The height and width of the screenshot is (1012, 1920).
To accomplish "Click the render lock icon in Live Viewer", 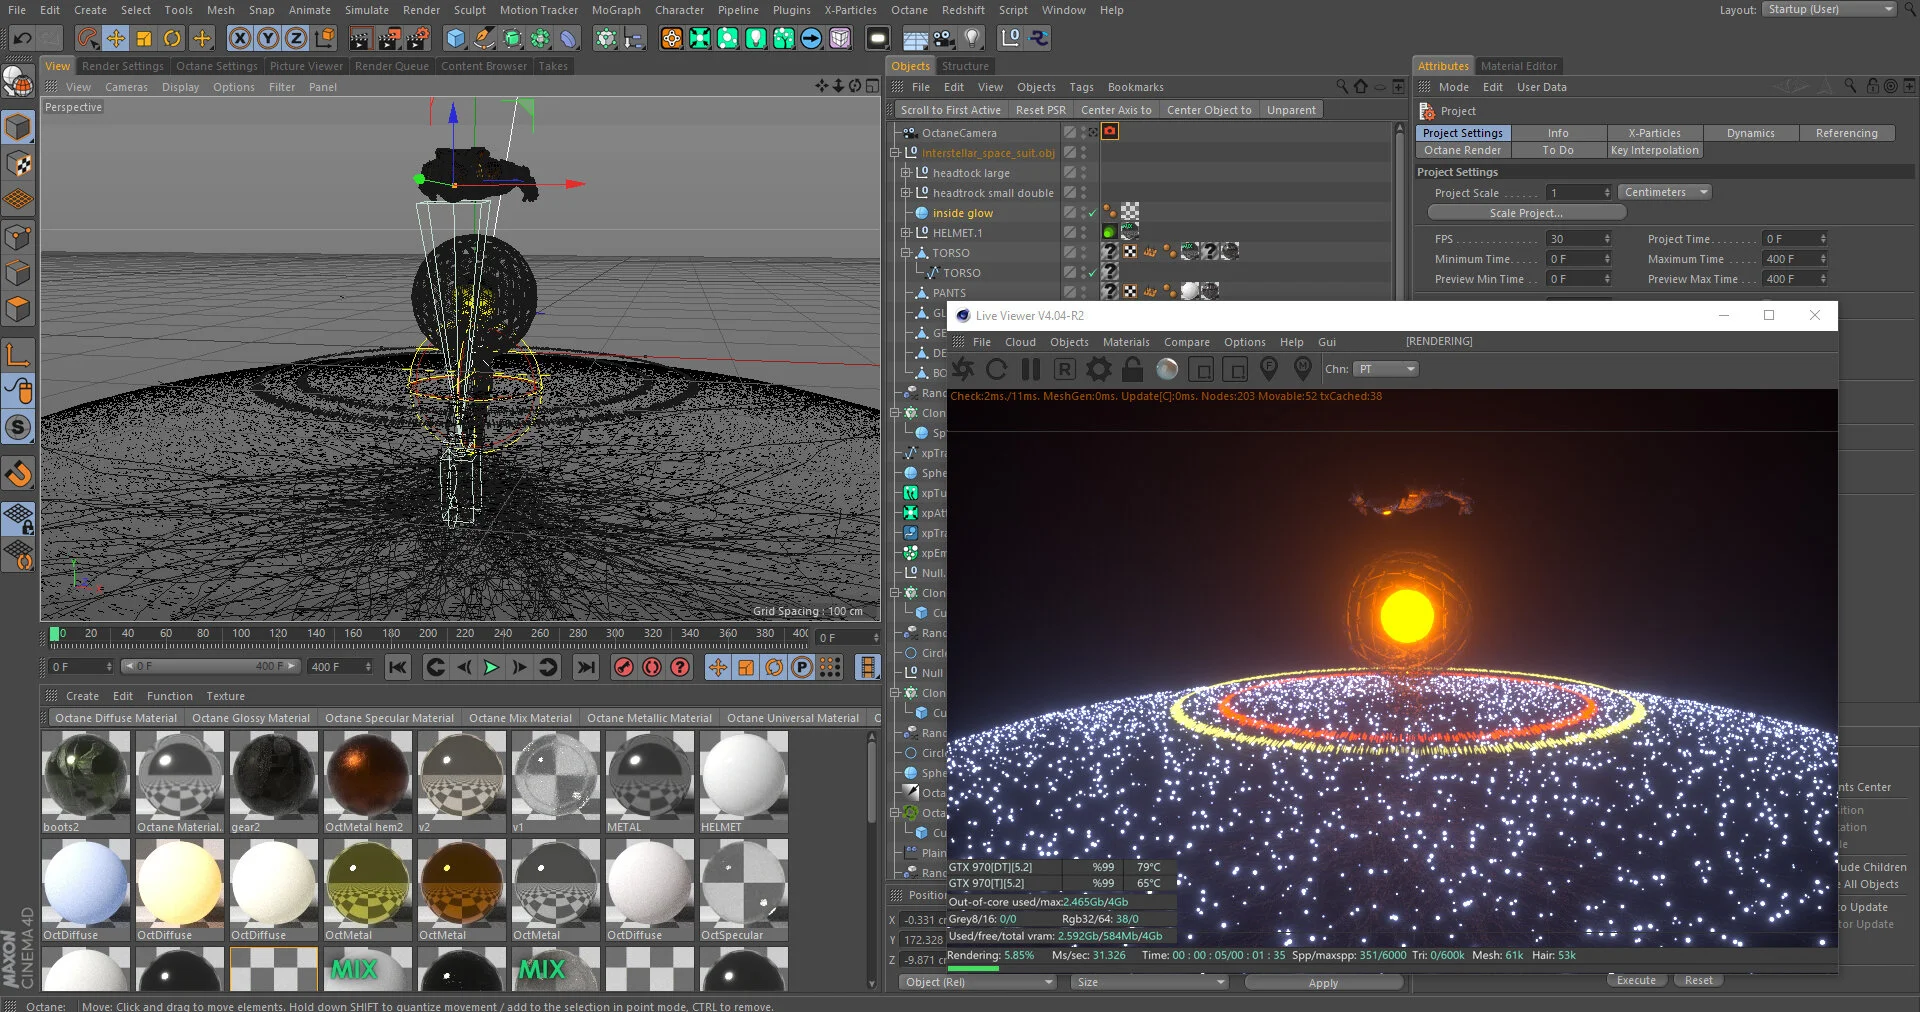I will point(1132,369).
